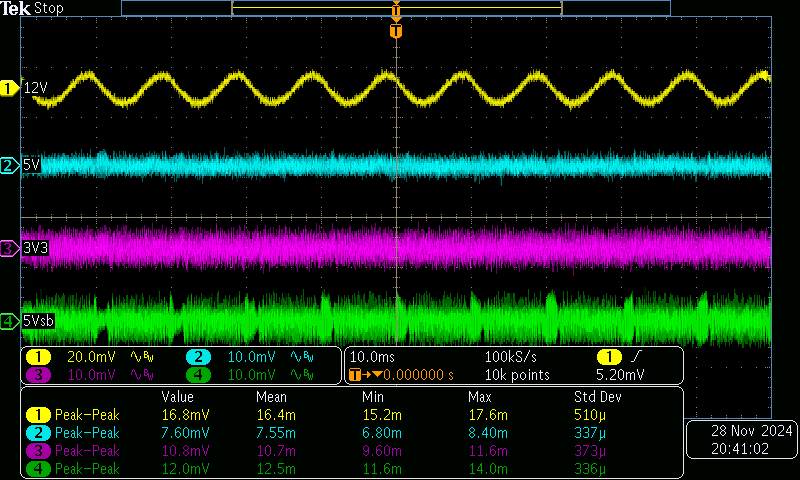Click the record view bar at top
This screenshot has height=480, width=800.
396,8
